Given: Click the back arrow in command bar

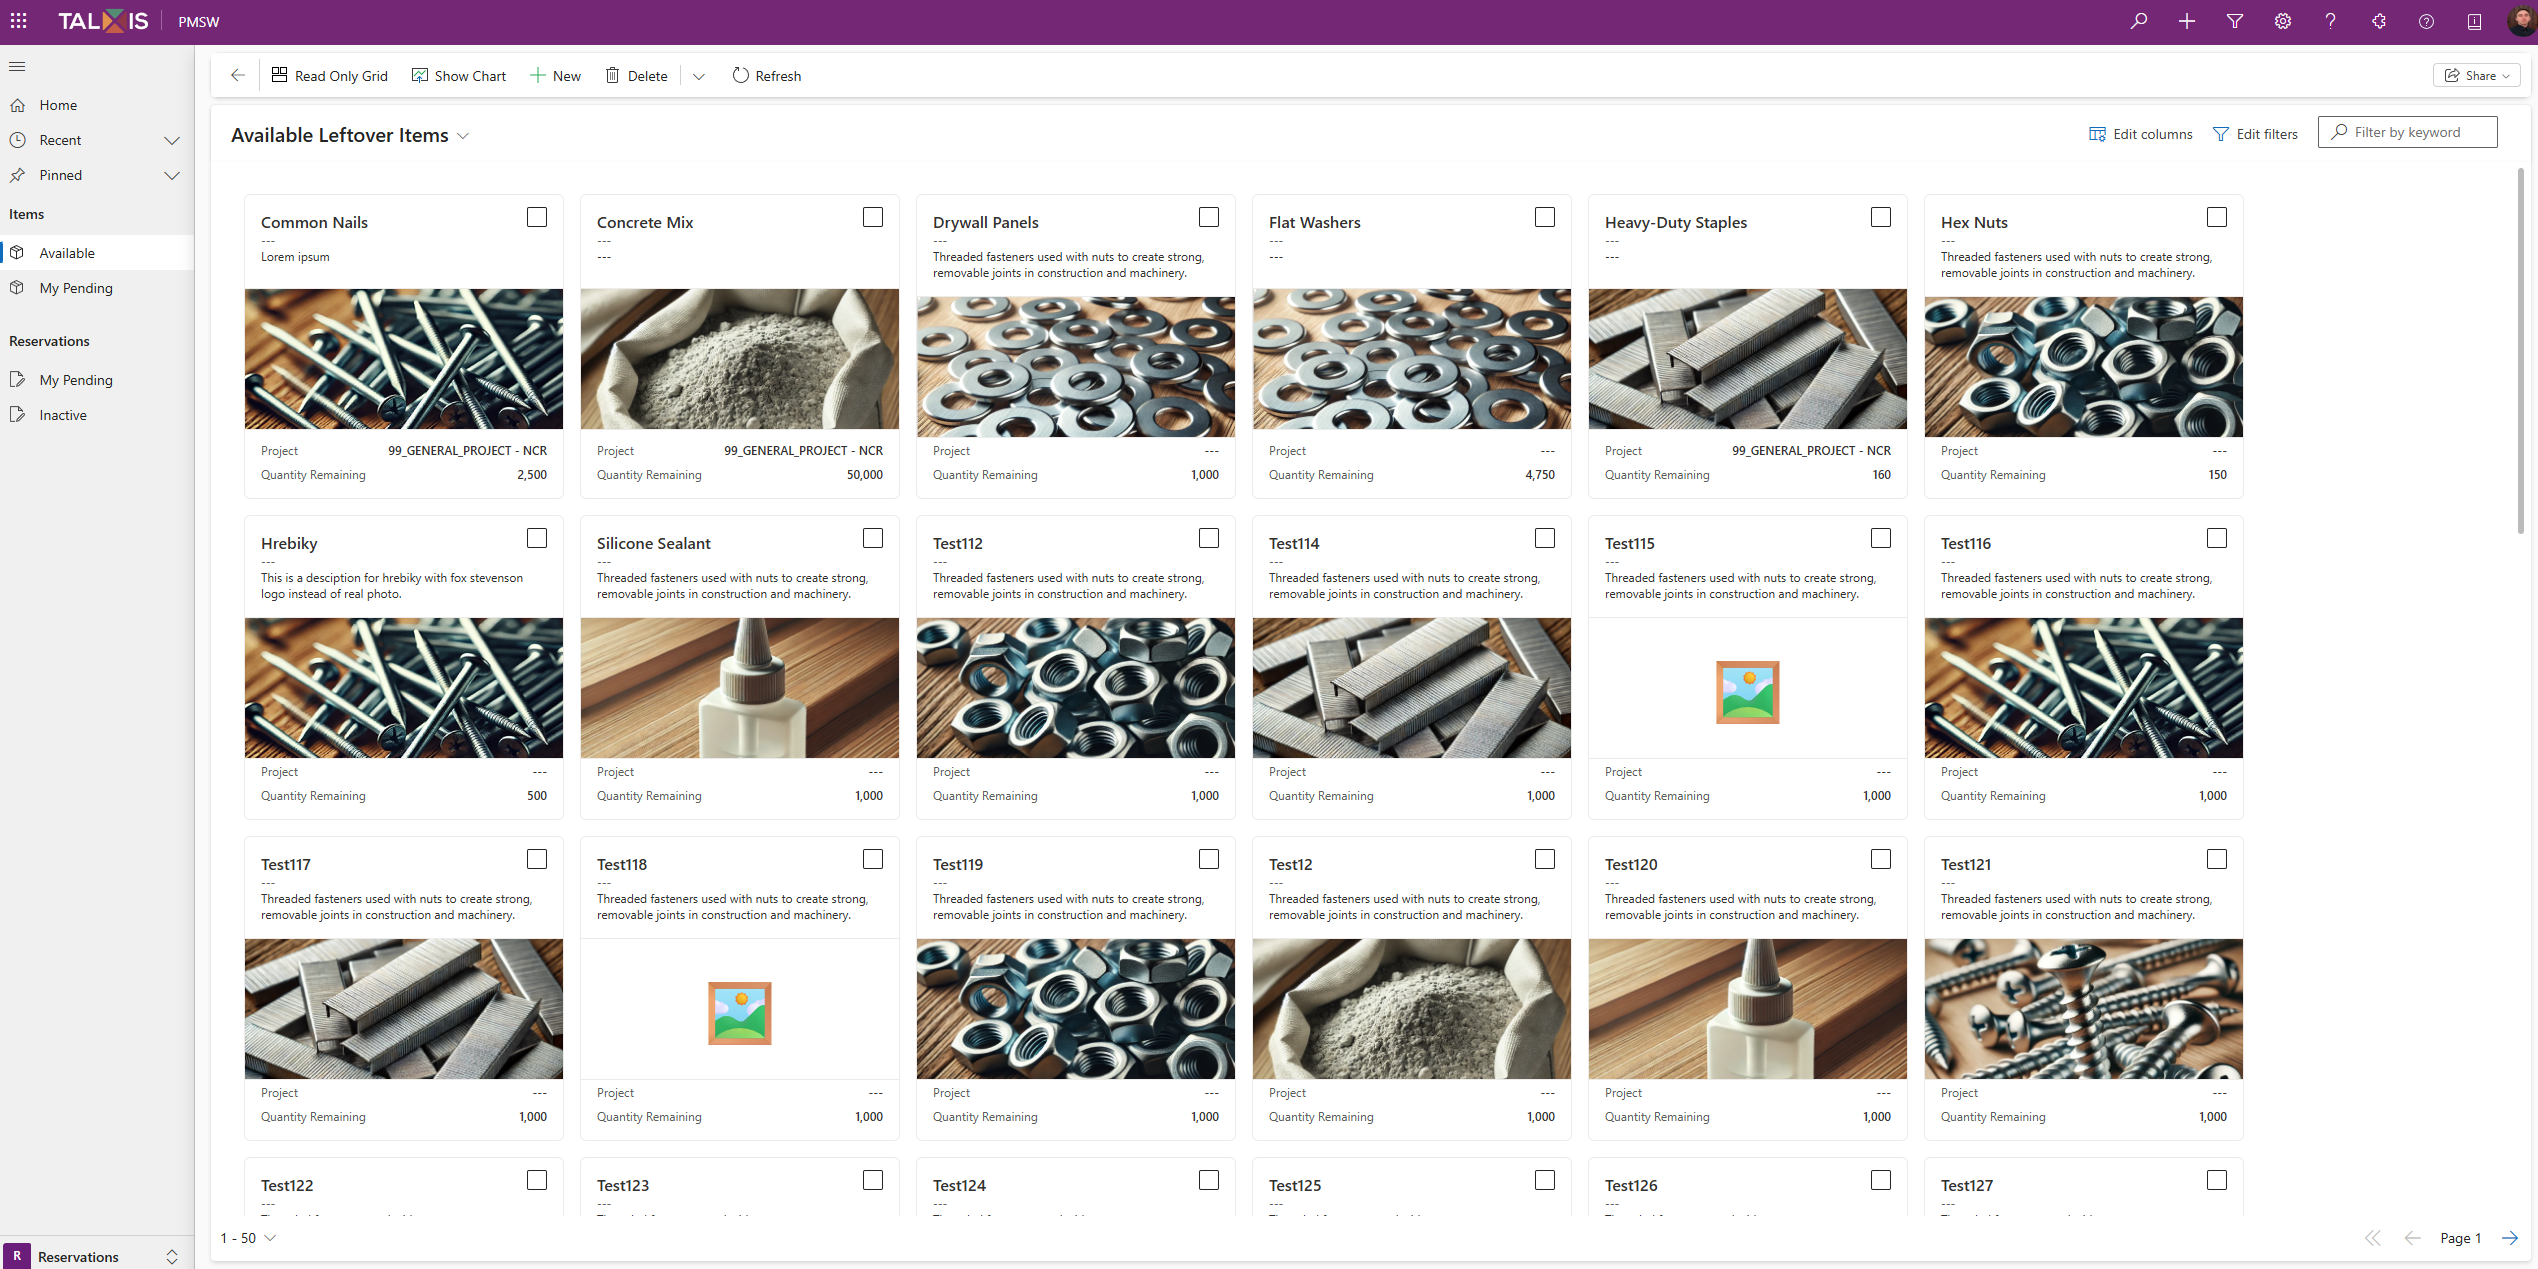Looking at the screenshot, I should [x=237, y=75].
